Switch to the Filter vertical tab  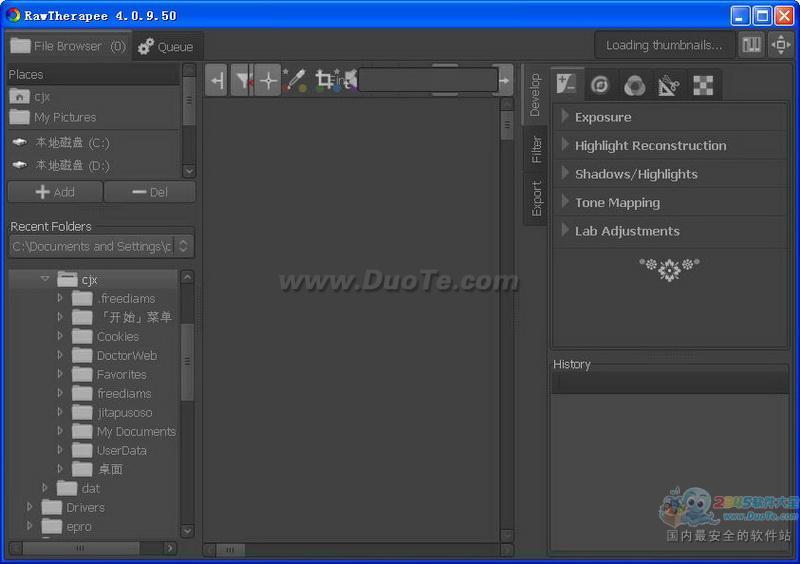coord(536,149)
